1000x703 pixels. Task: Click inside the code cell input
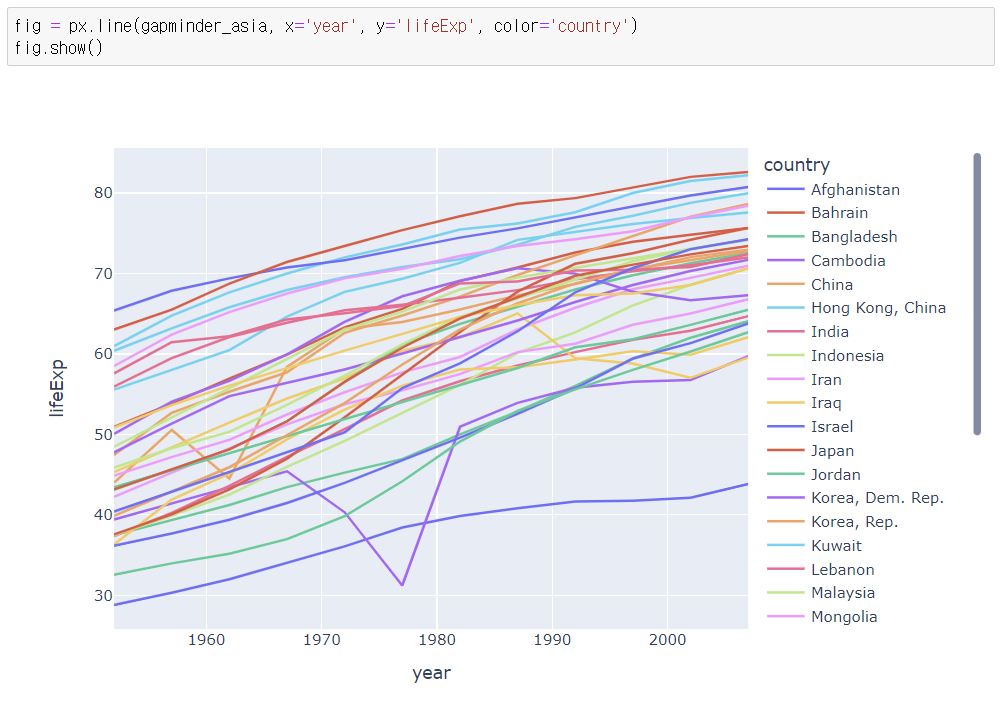point(501,37)
